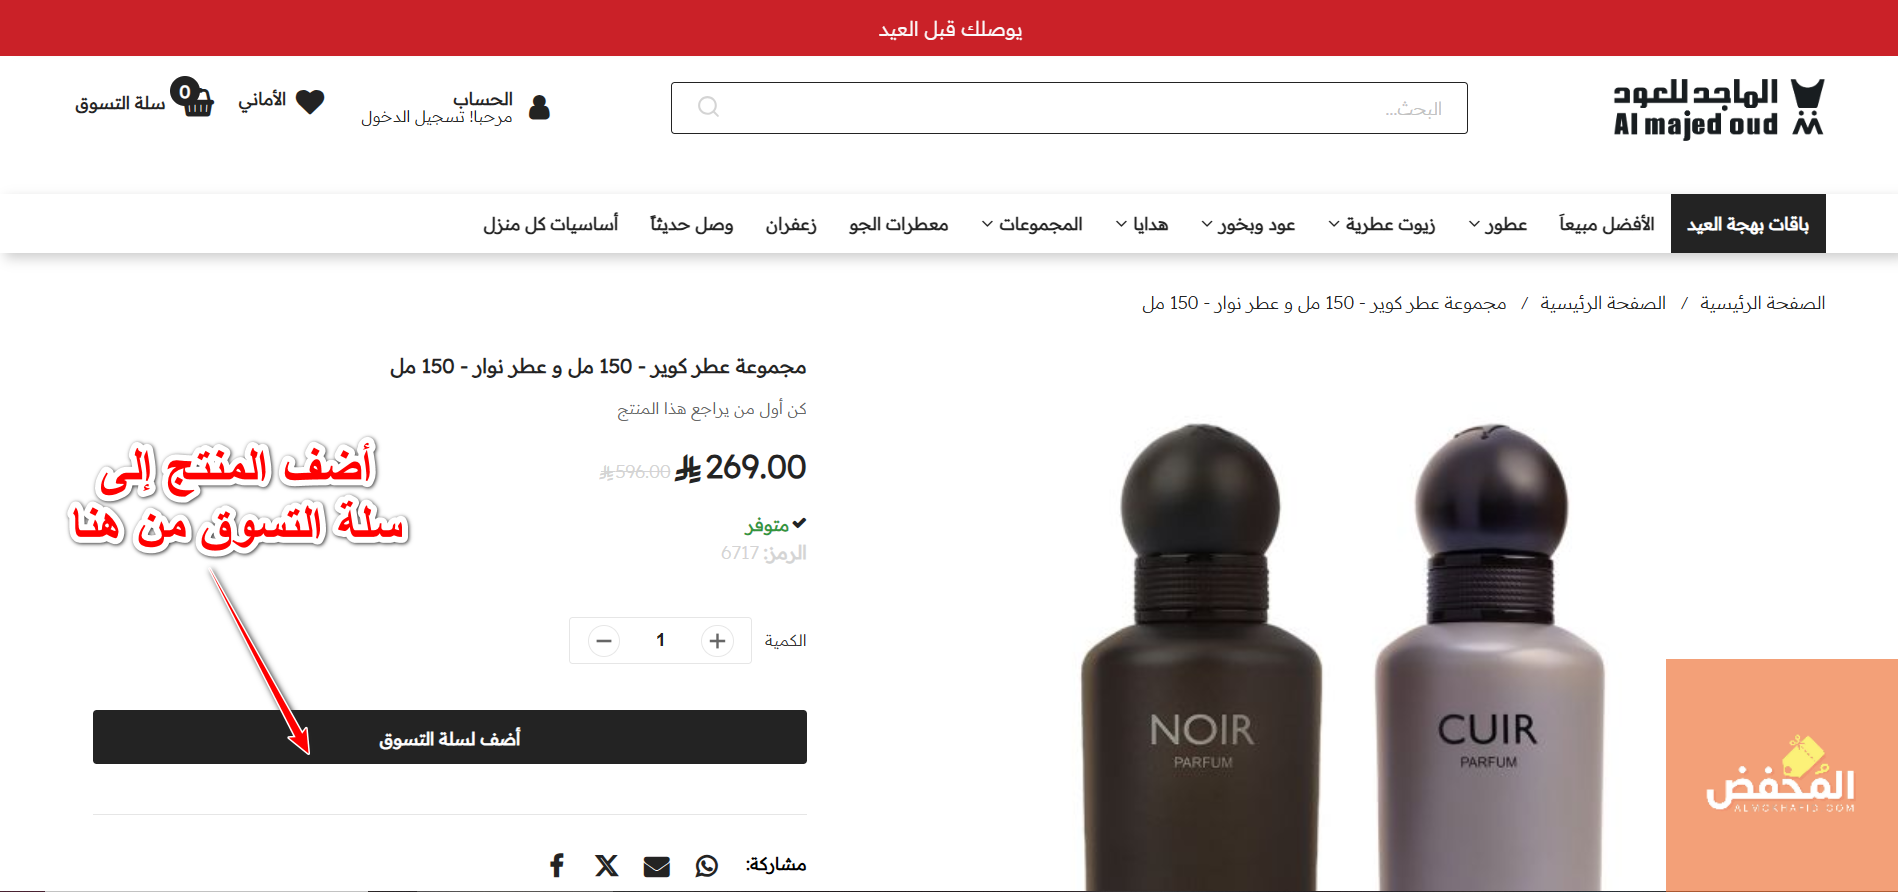Open the الأفضل مبيعاً menu item
This screenshot has height=892, width=1898.
tap(1607, 224)
